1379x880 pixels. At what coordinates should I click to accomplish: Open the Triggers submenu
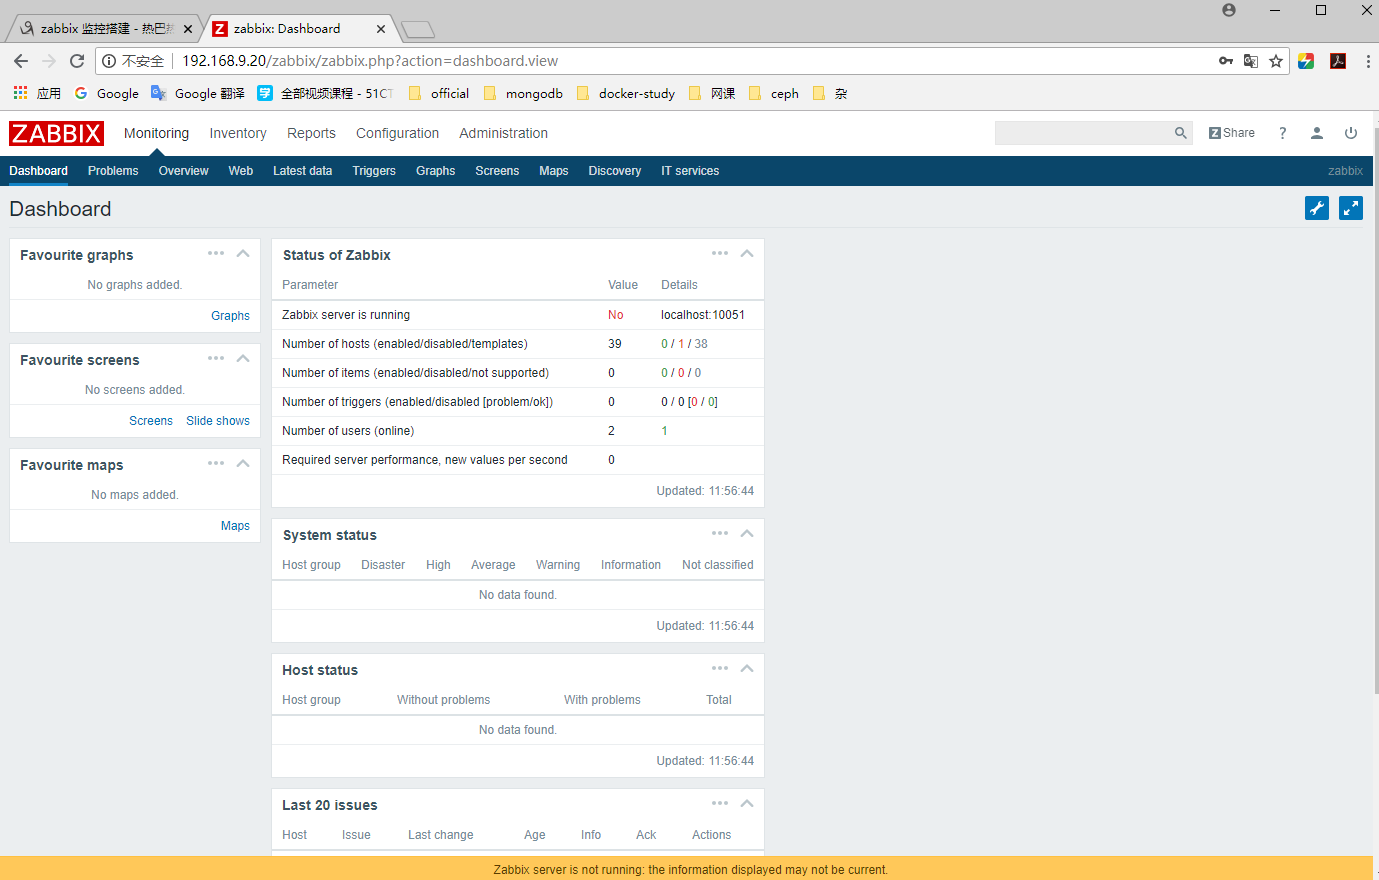374,171
